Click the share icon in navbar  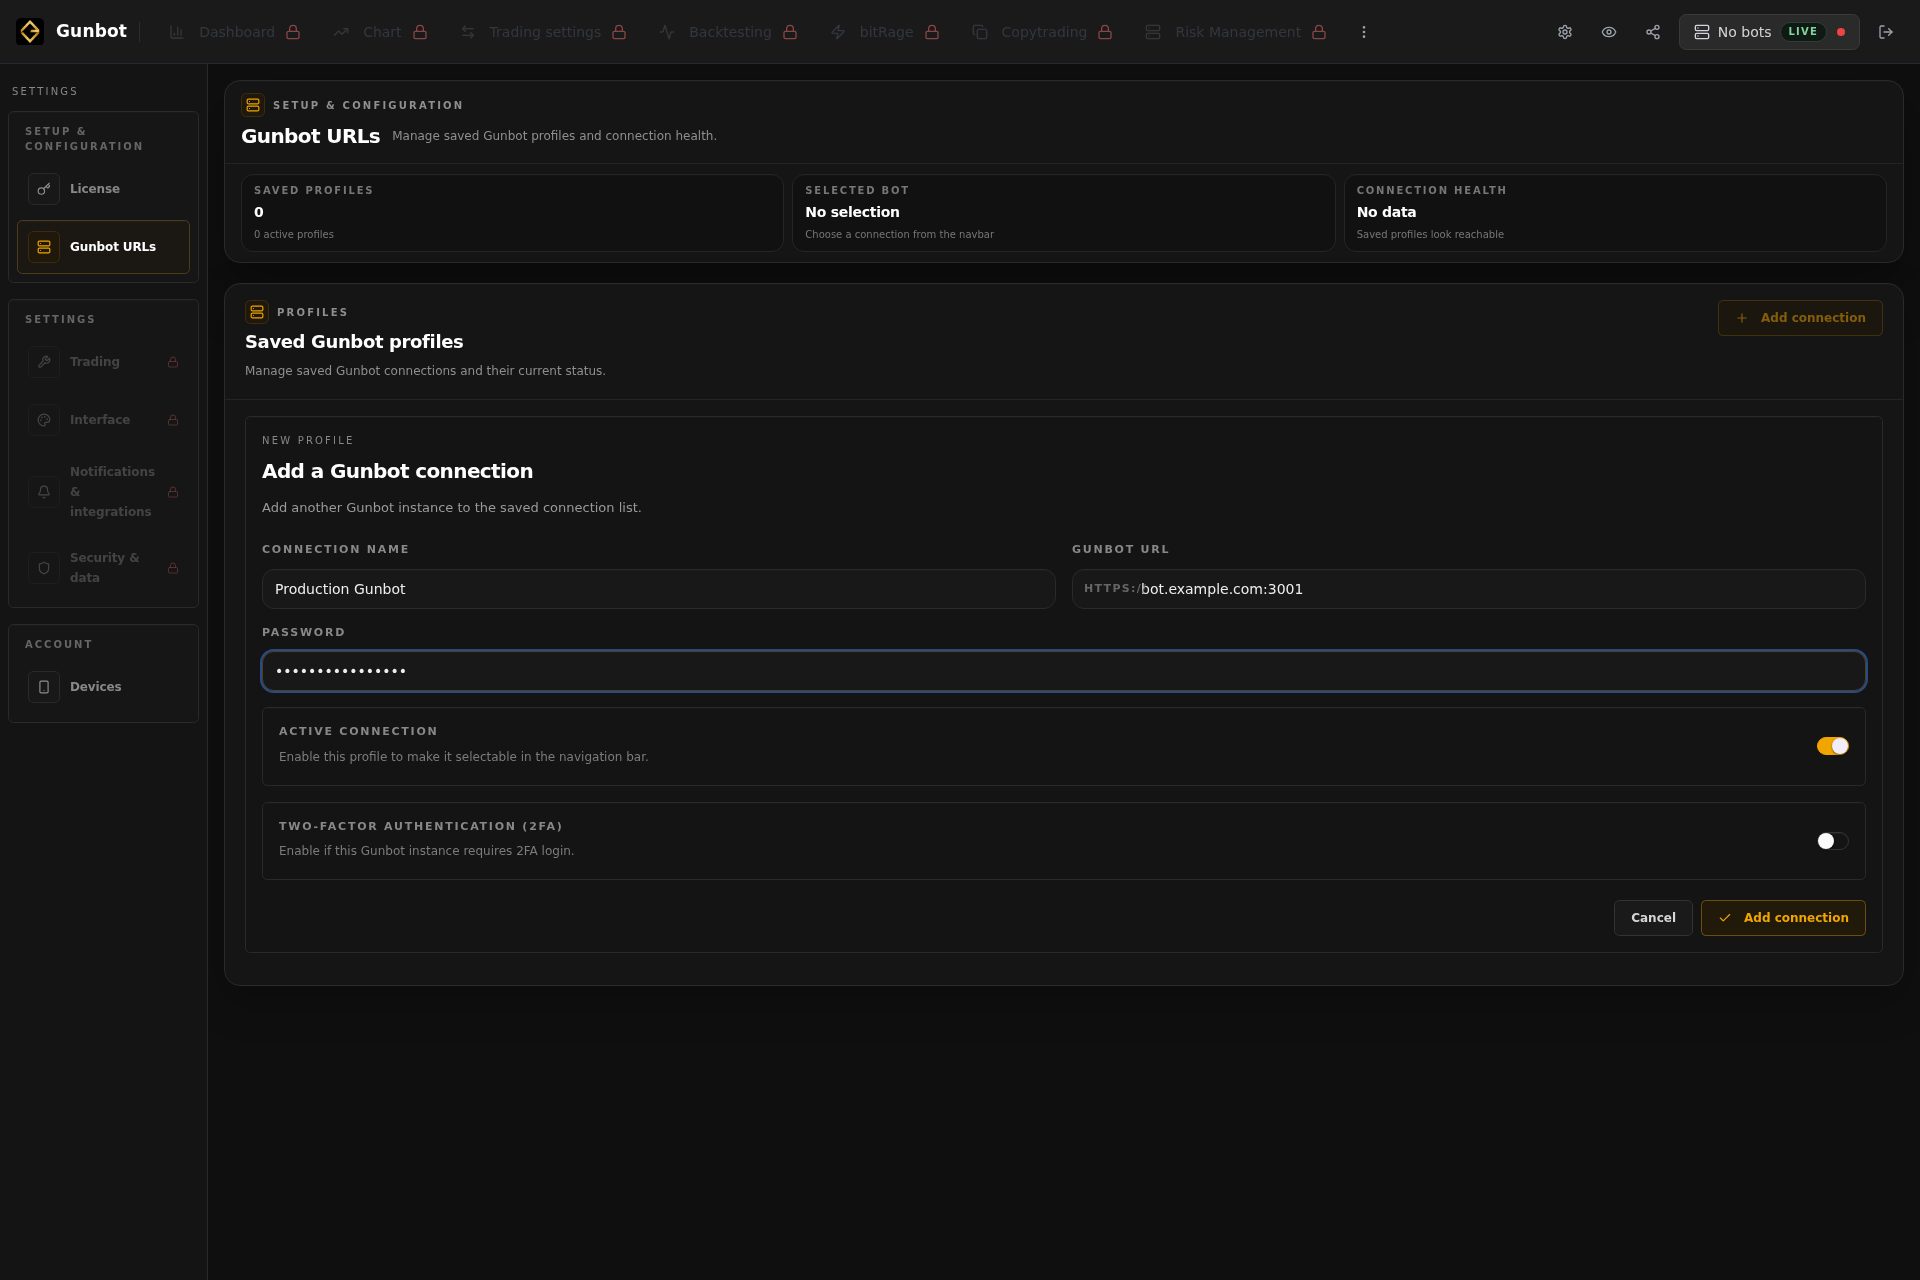pos(1653,32)
